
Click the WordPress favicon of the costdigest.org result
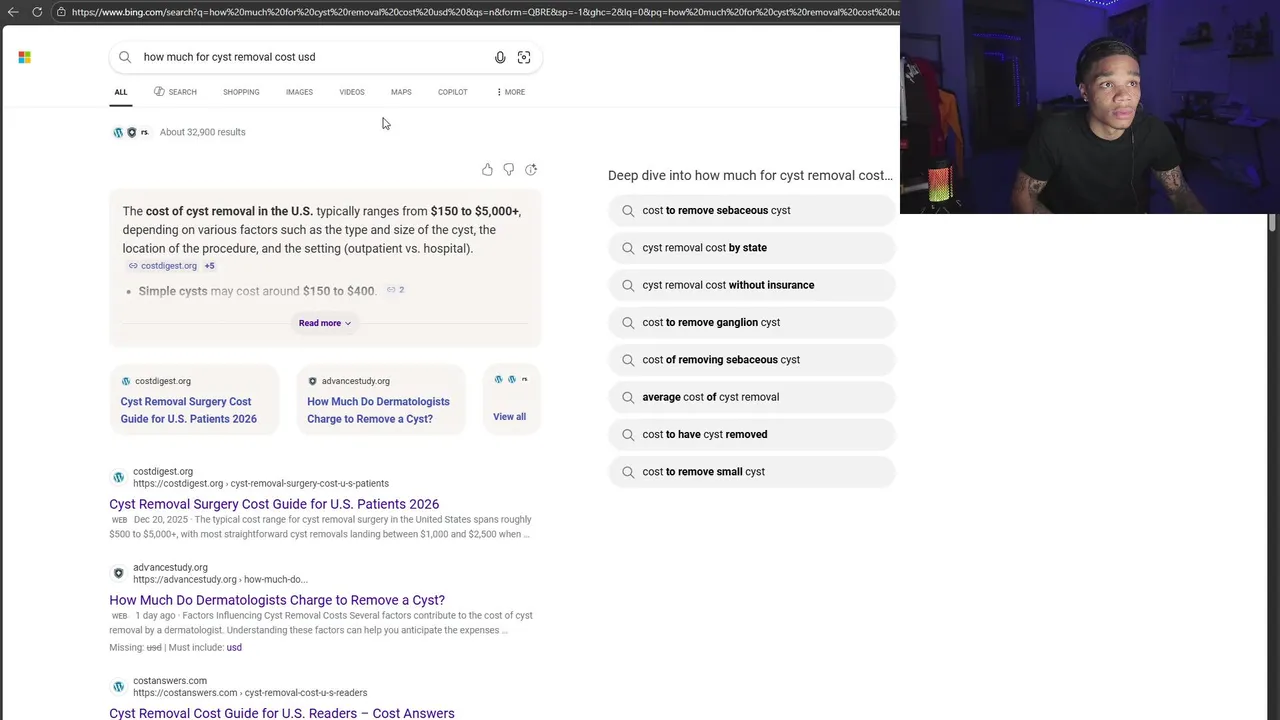[x=118, y=477]
